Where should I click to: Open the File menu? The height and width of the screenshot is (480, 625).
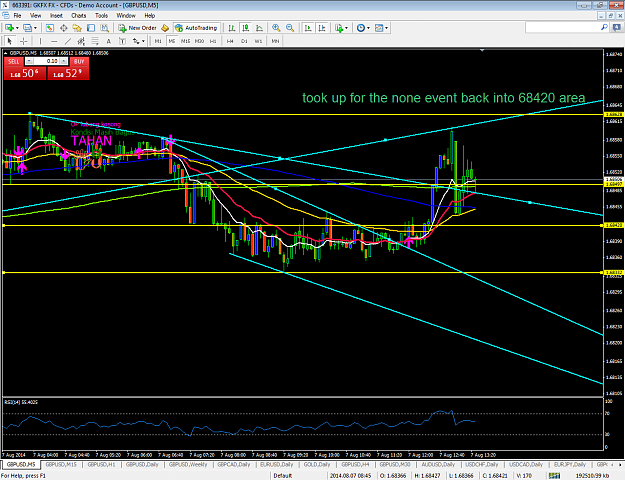pos(18,16)
